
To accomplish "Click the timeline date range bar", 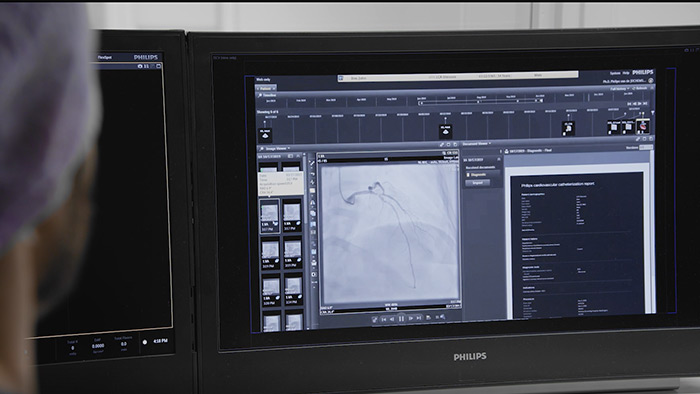I will click(481, 102).
